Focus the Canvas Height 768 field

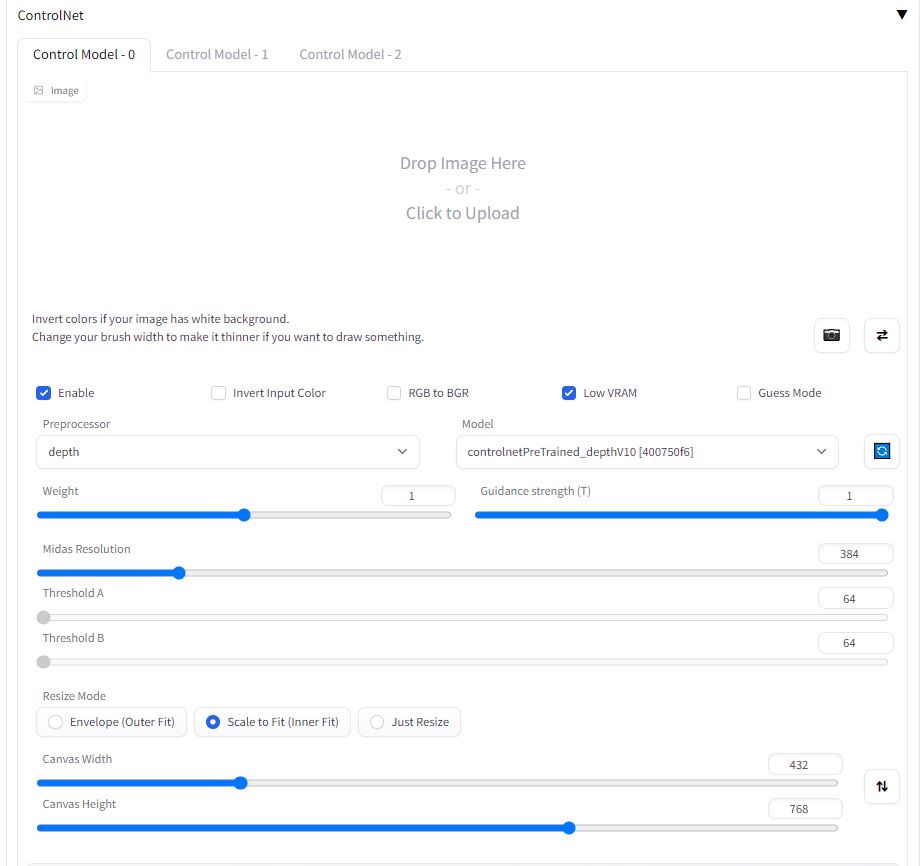[x=805, y=809]
